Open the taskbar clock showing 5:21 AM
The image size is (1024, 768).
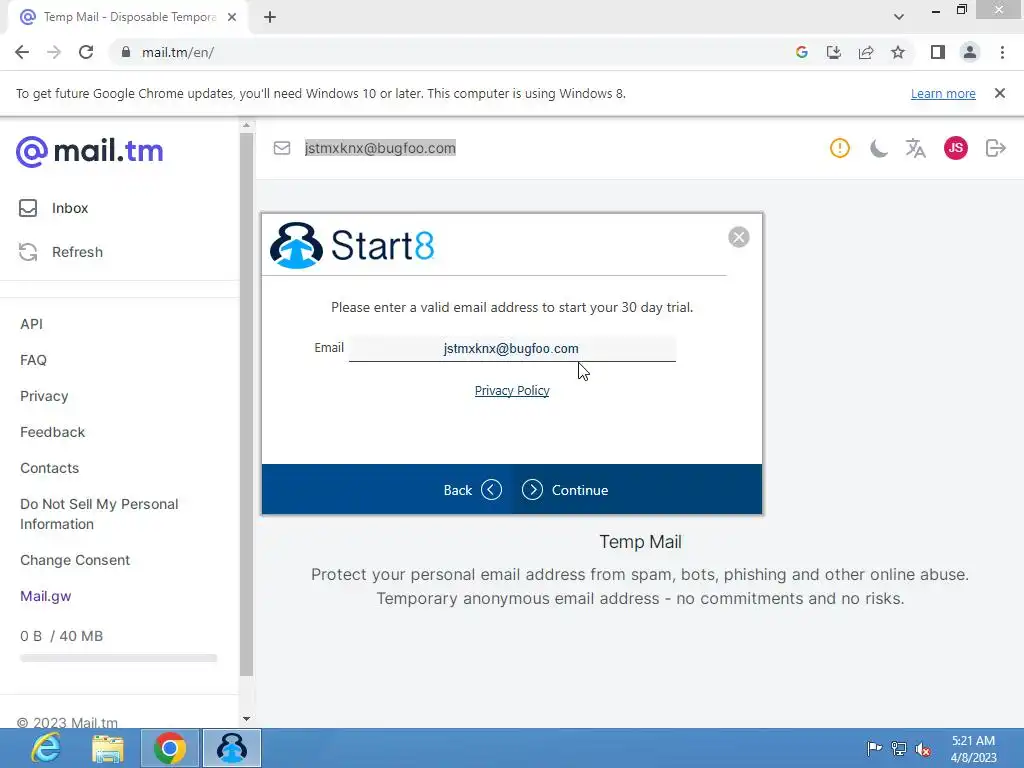[973, 748]
